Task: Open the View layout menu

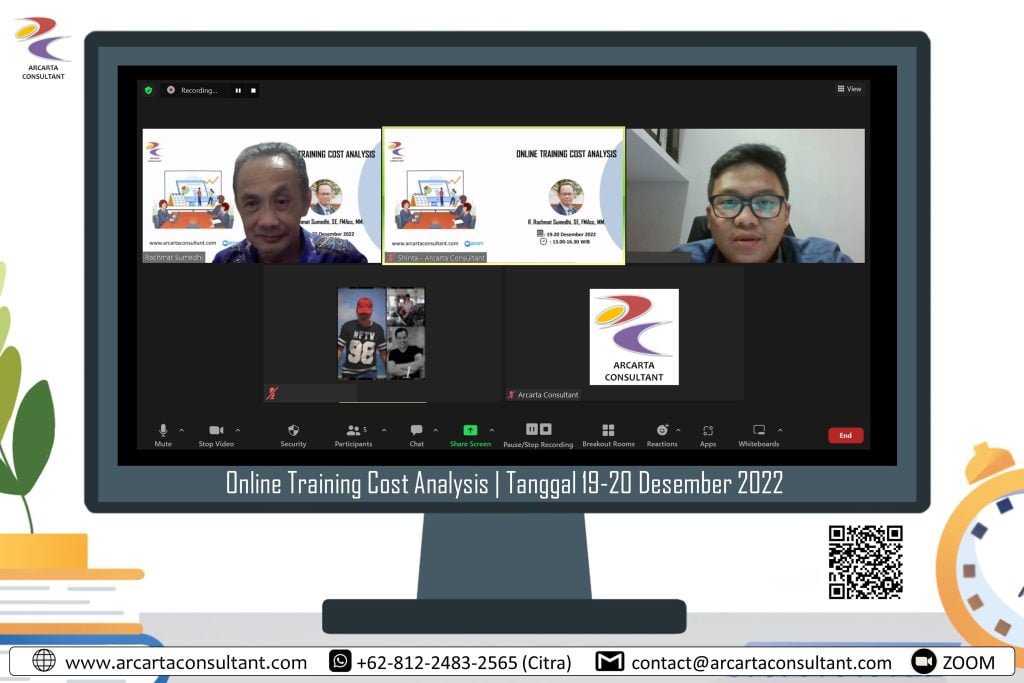Action: coord(849,89)
